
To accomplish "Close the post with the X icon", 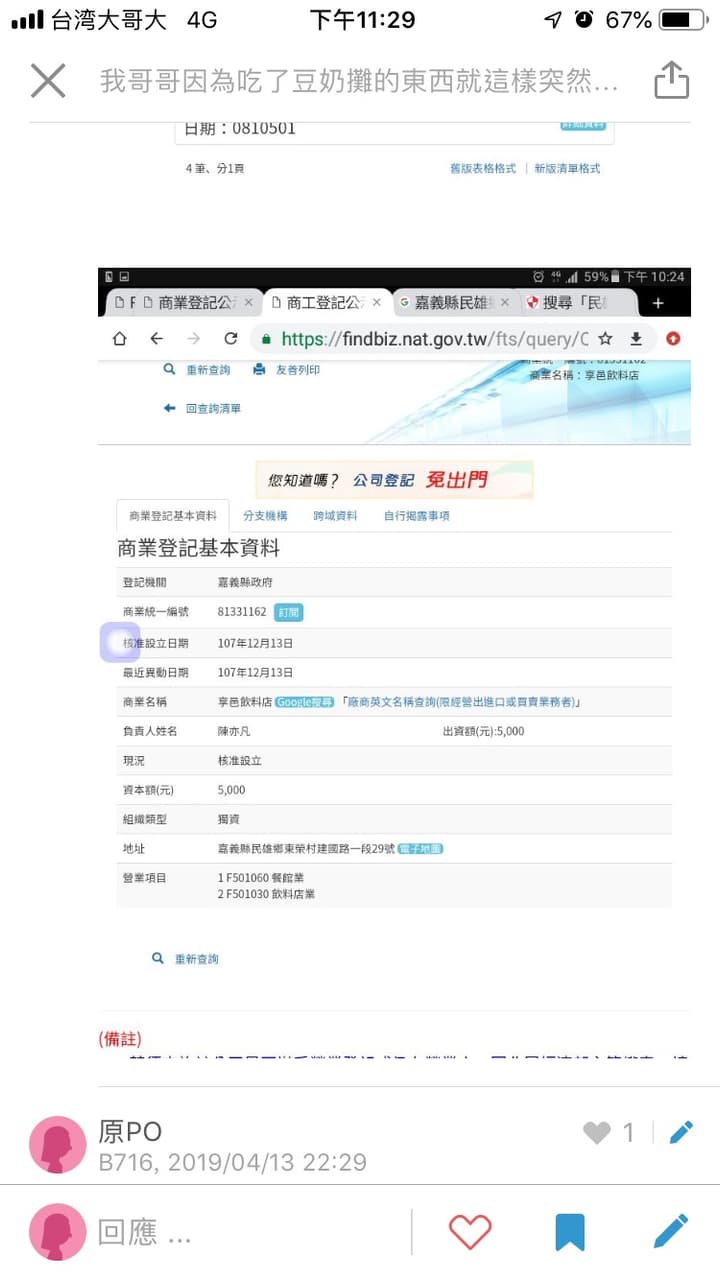I will (48, 80).
